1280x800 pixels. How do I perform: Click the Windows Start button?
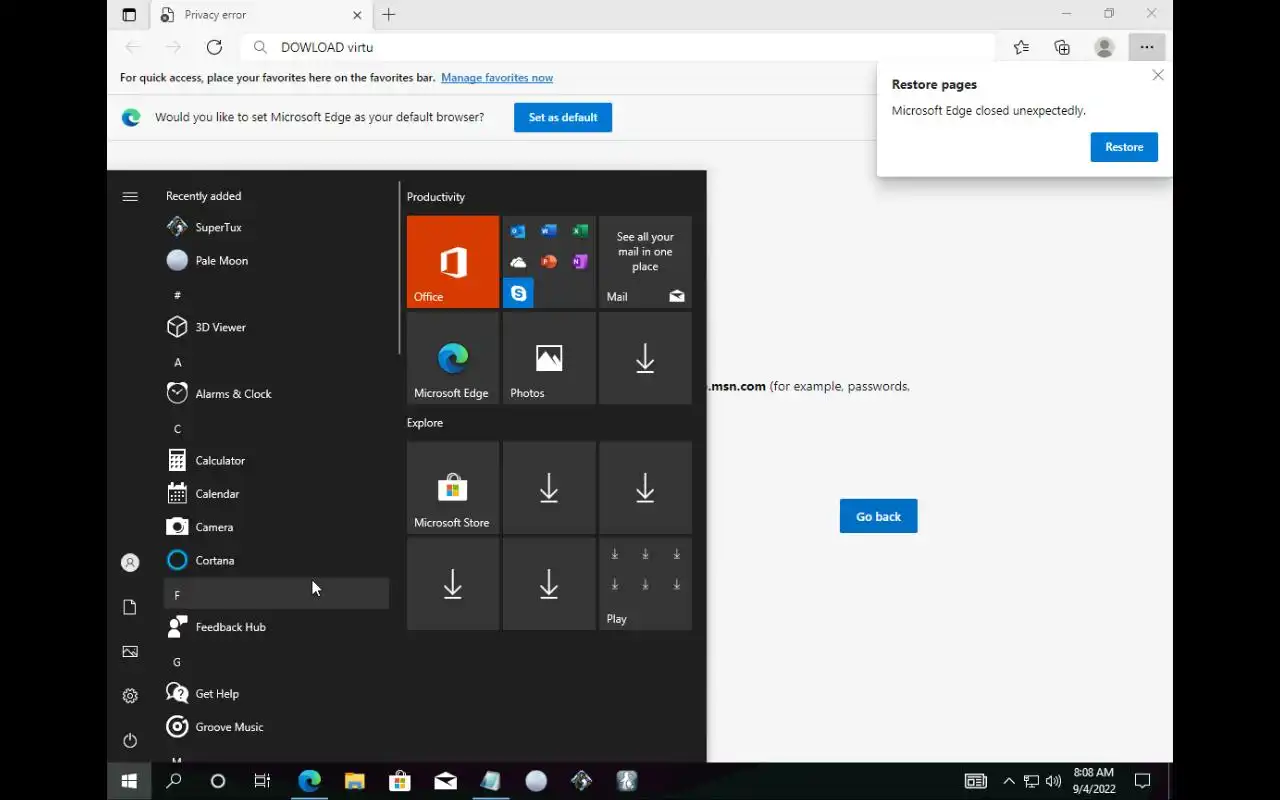(x=129, y=781)
